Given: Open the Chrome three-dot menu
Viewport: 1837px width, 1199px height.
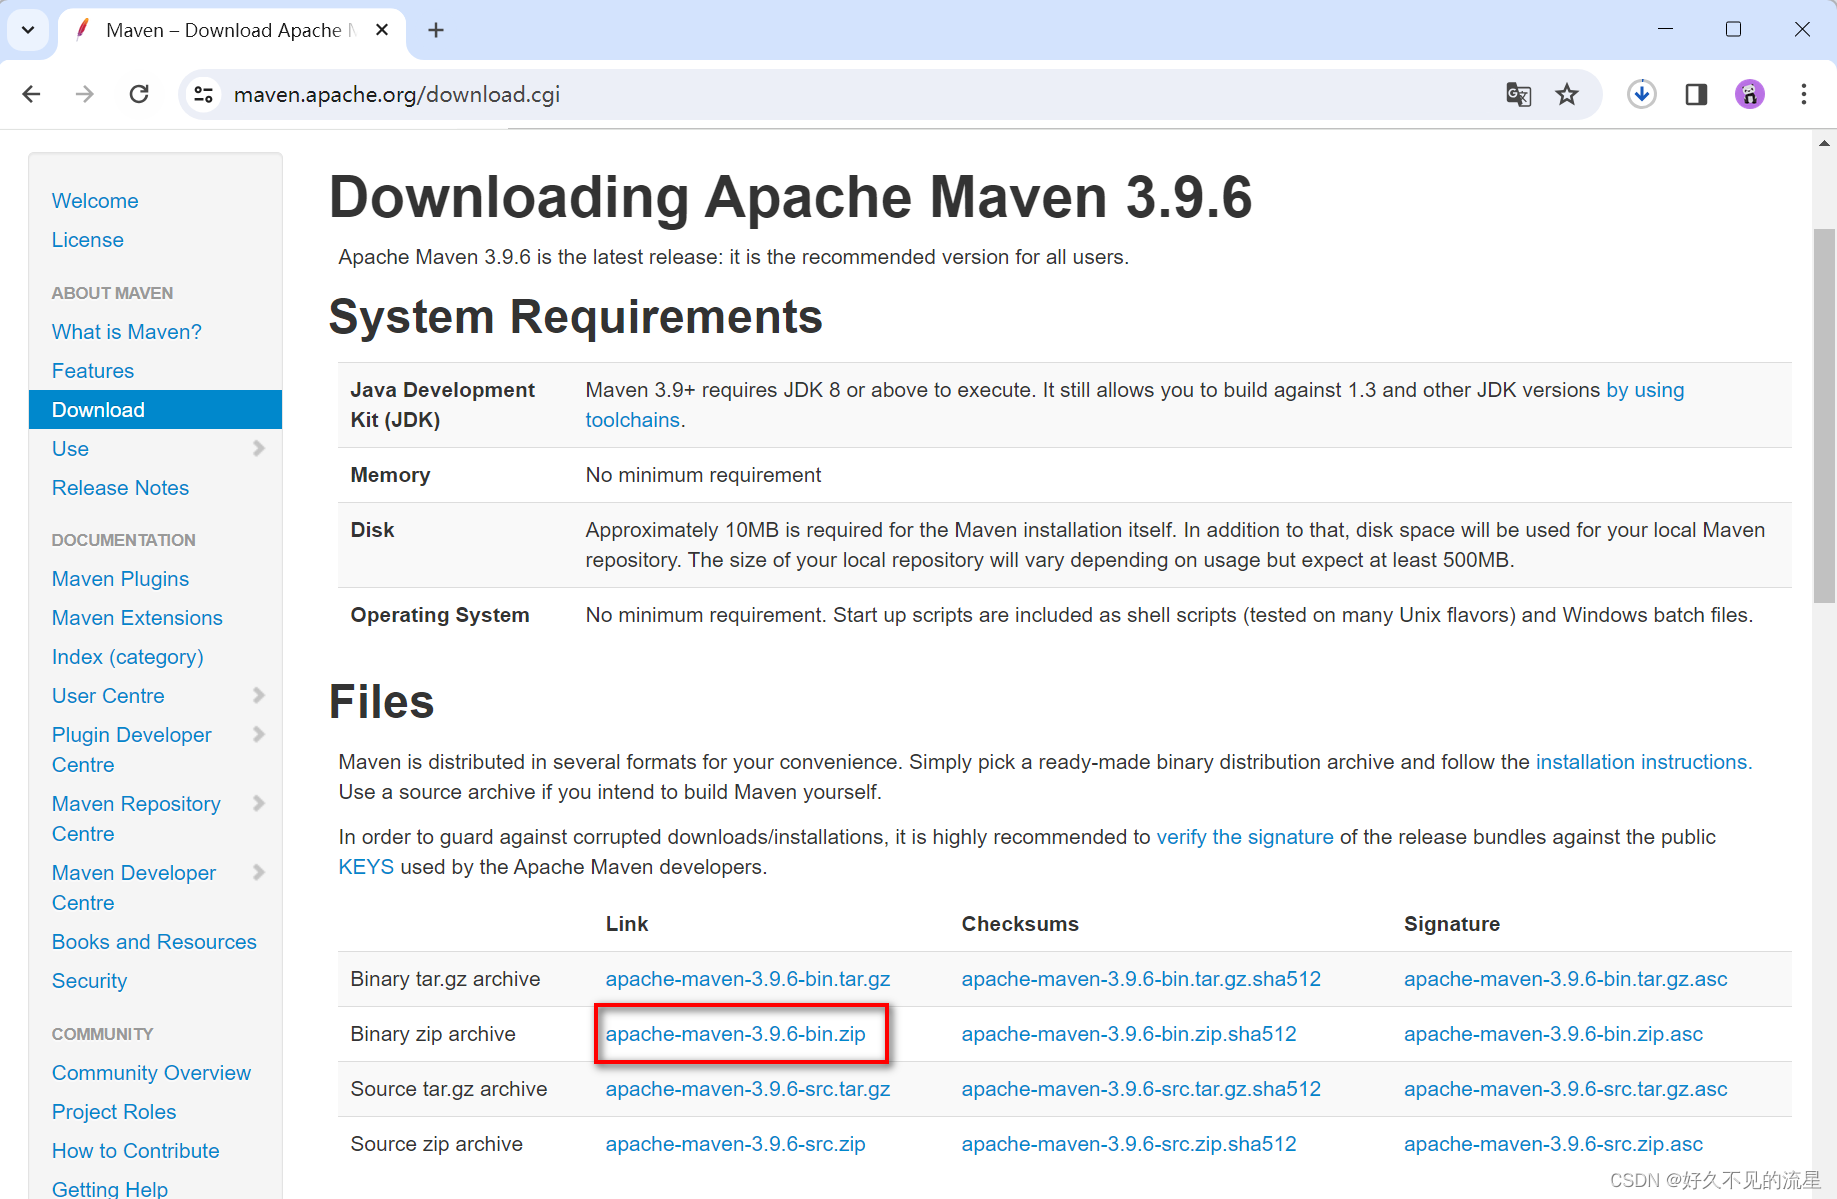Looking at the screenshot, I should click(1804, 94).
